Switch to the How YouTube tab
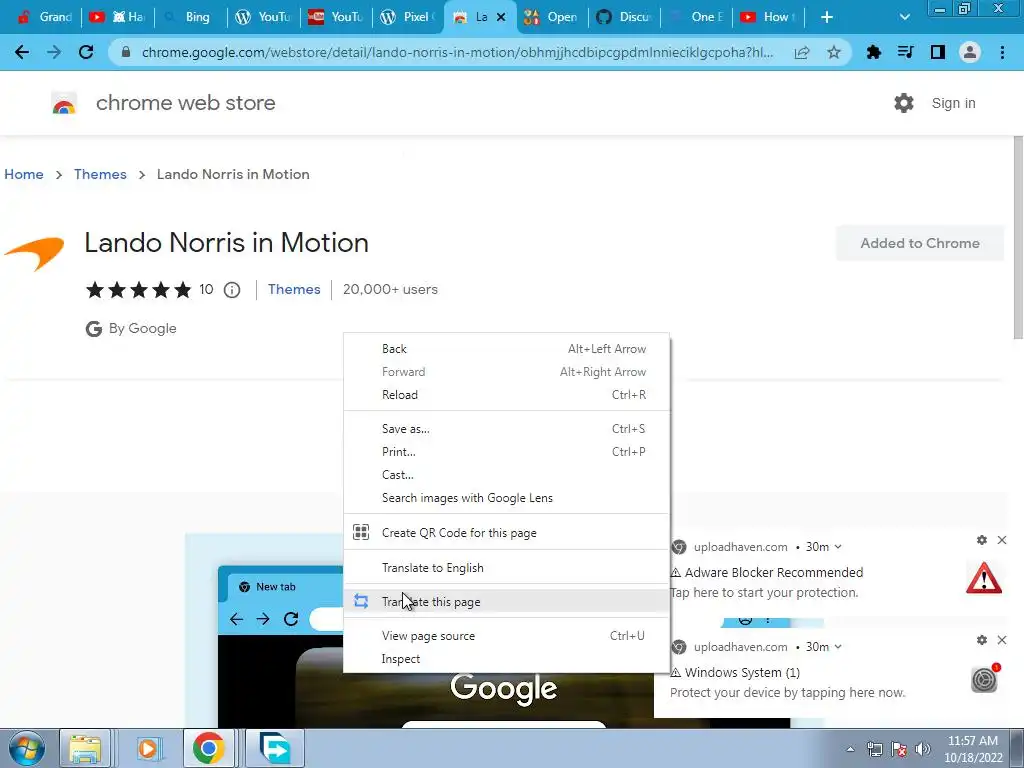Image resolution: width=1024 pixels, height=768 pixels. click(x=769, y=17)
